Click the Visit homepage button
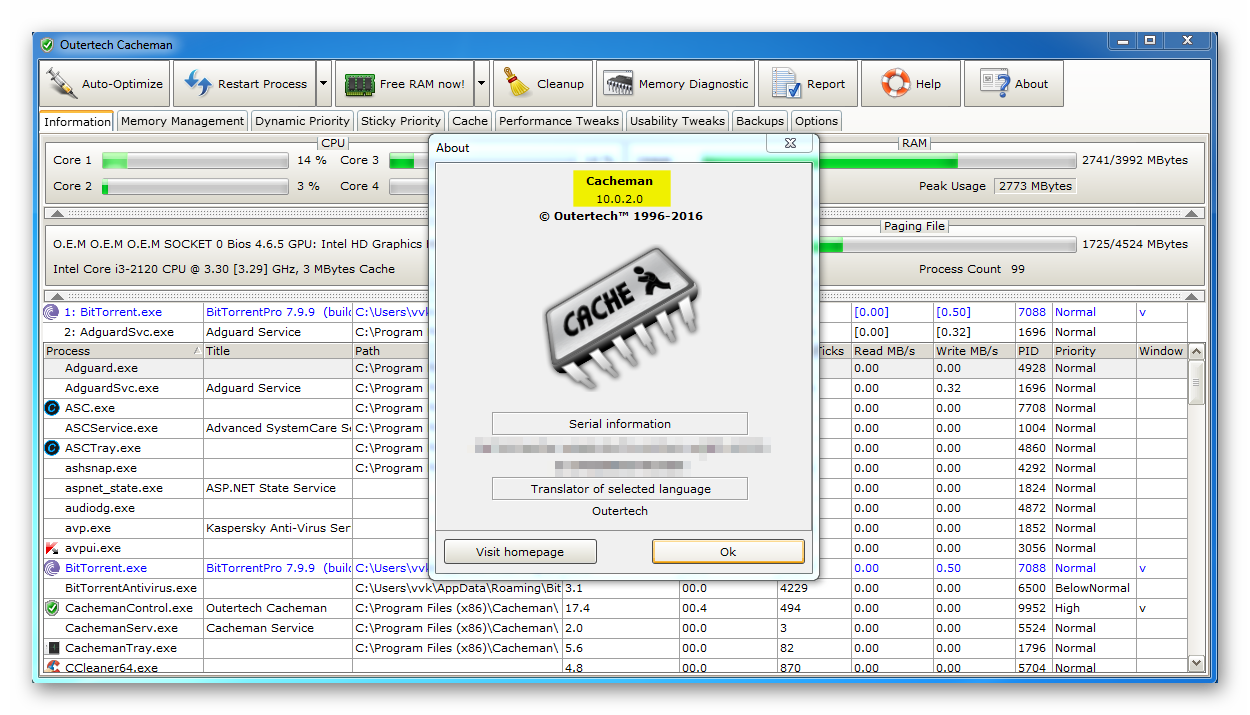The width and height of the screenshot is (1250, 715). coord(520,552)
